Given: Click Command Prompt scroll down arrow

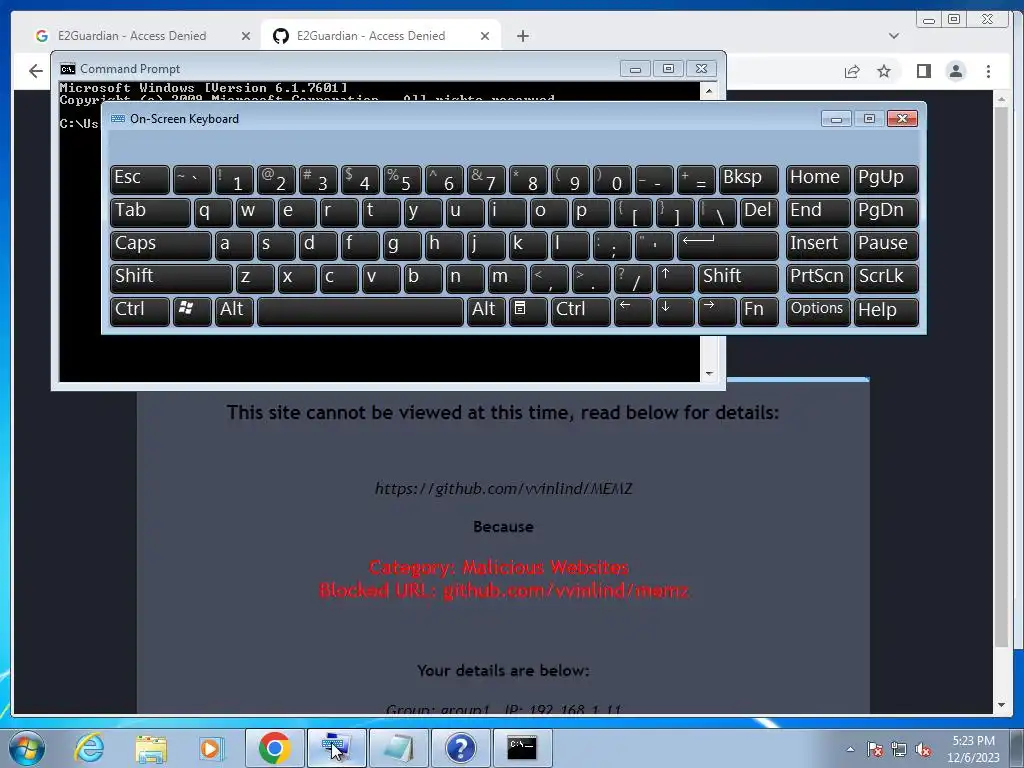Looking at the screenshot, I should coord(709,374).
